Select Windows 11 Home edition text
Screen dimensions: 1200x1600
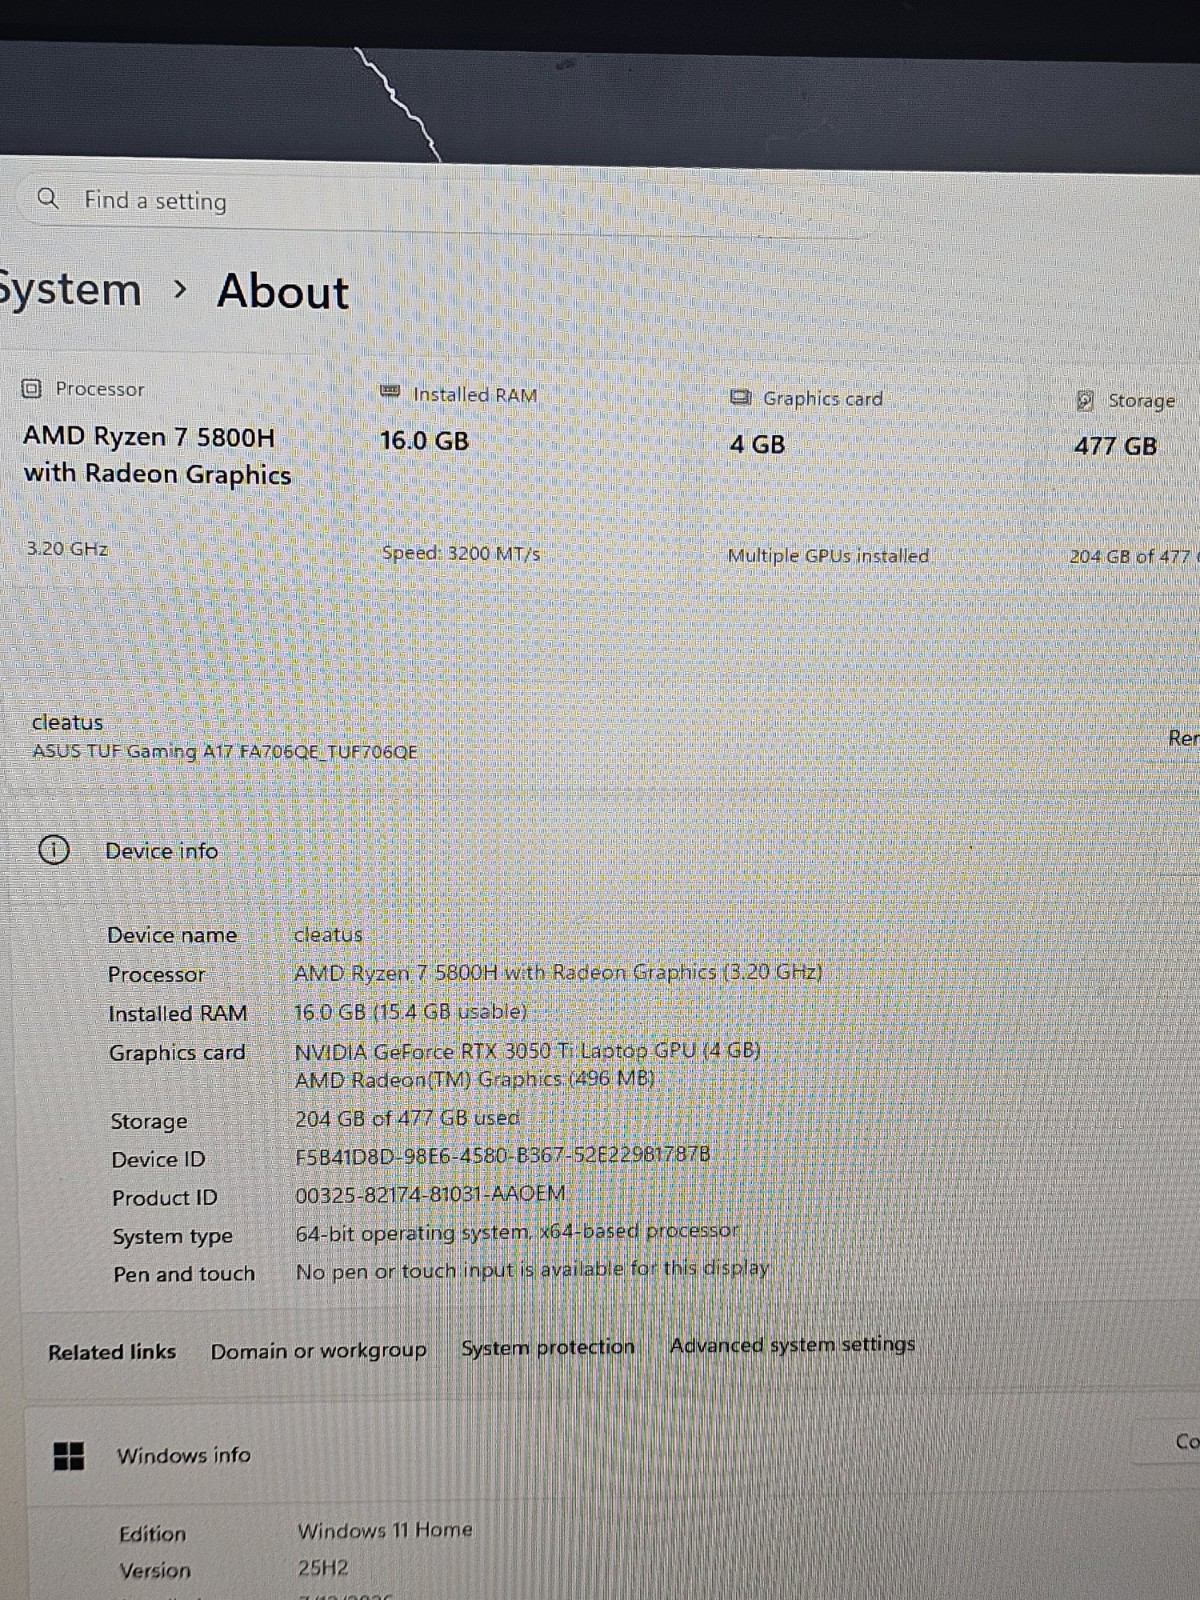tap(385, 1530)
